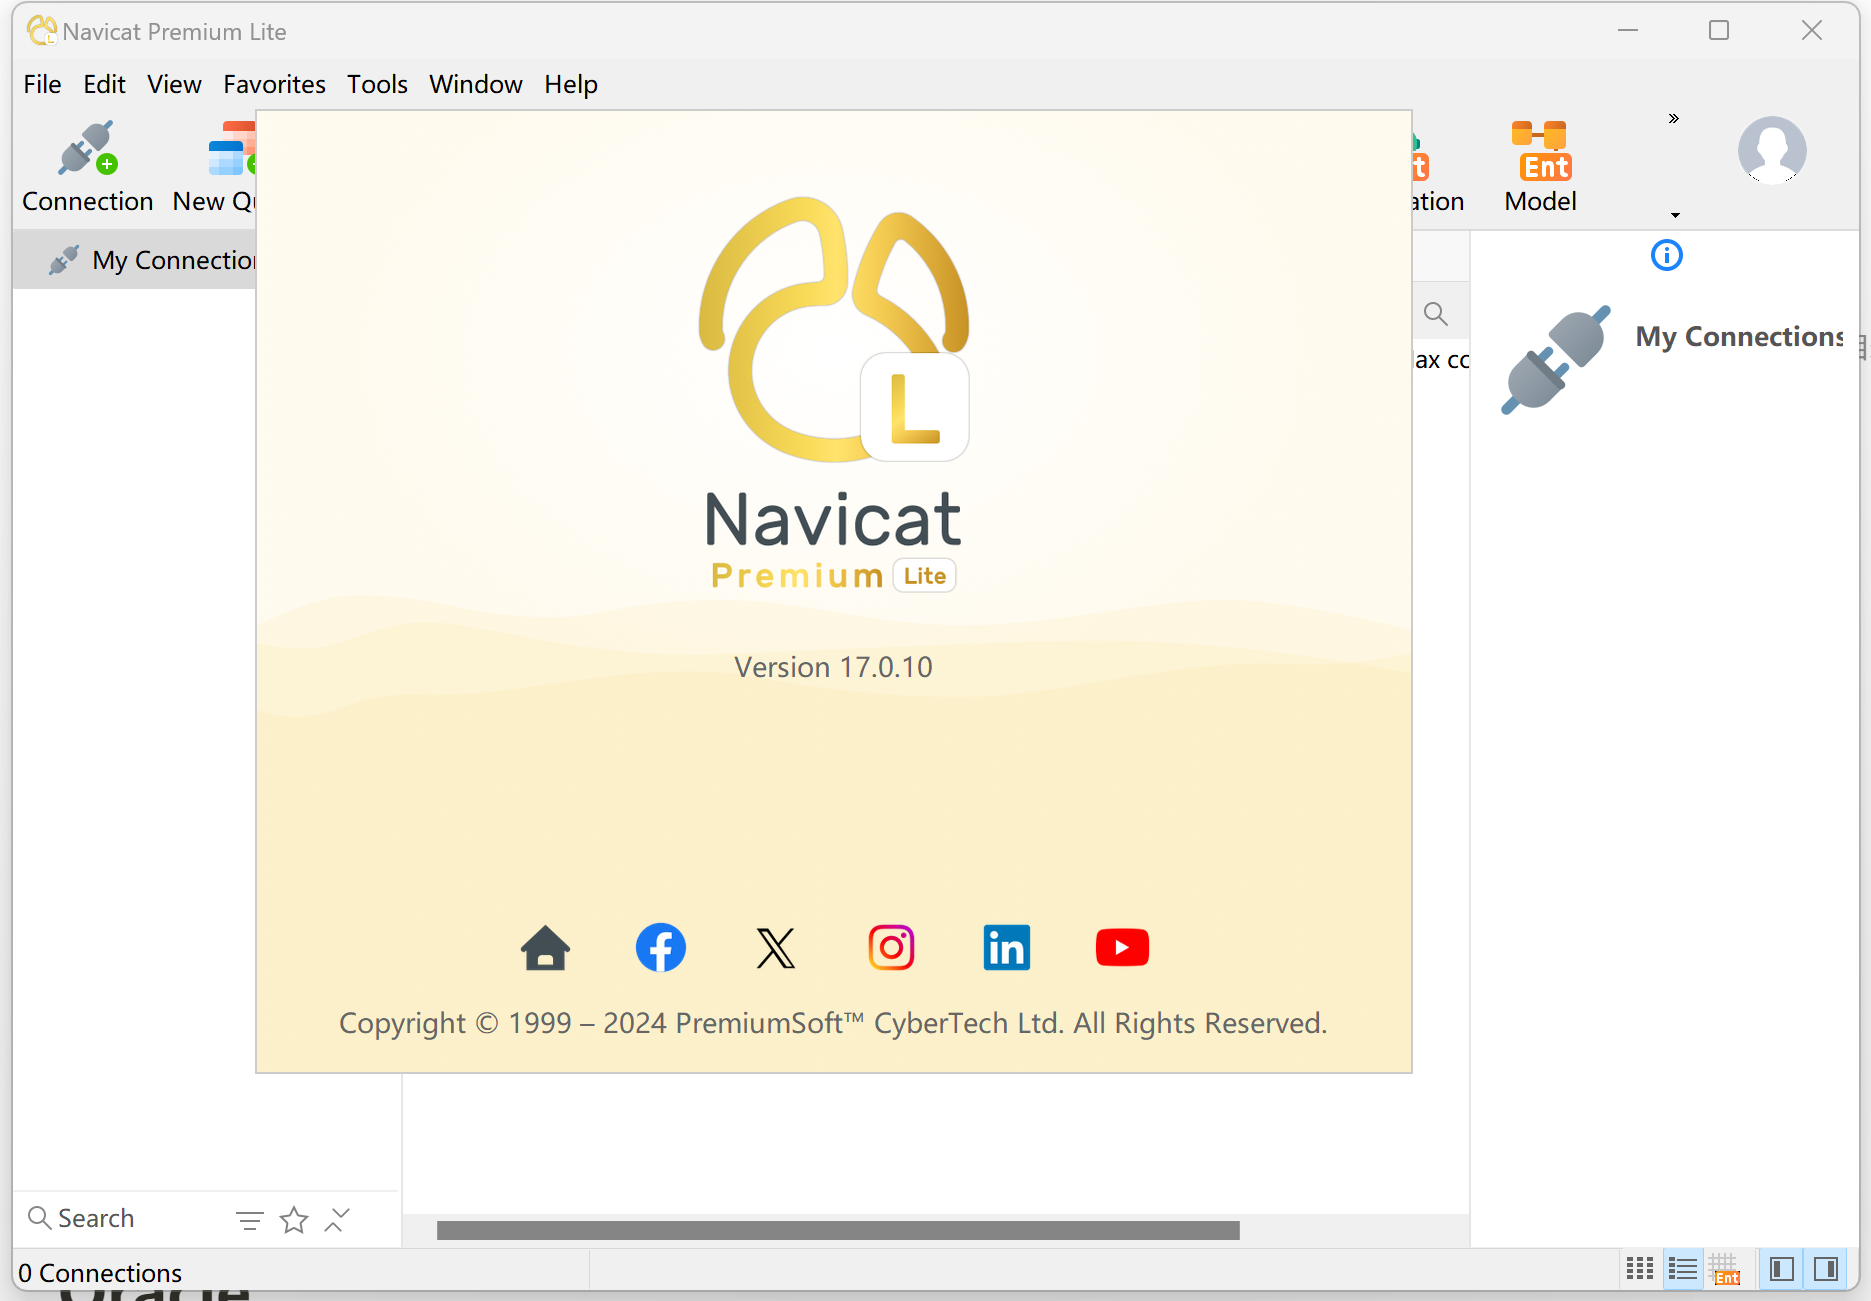The height and width of the screenshot is (1301, 1871).
Task: Switch to list view in status bar
Action: point(1683,1269)
